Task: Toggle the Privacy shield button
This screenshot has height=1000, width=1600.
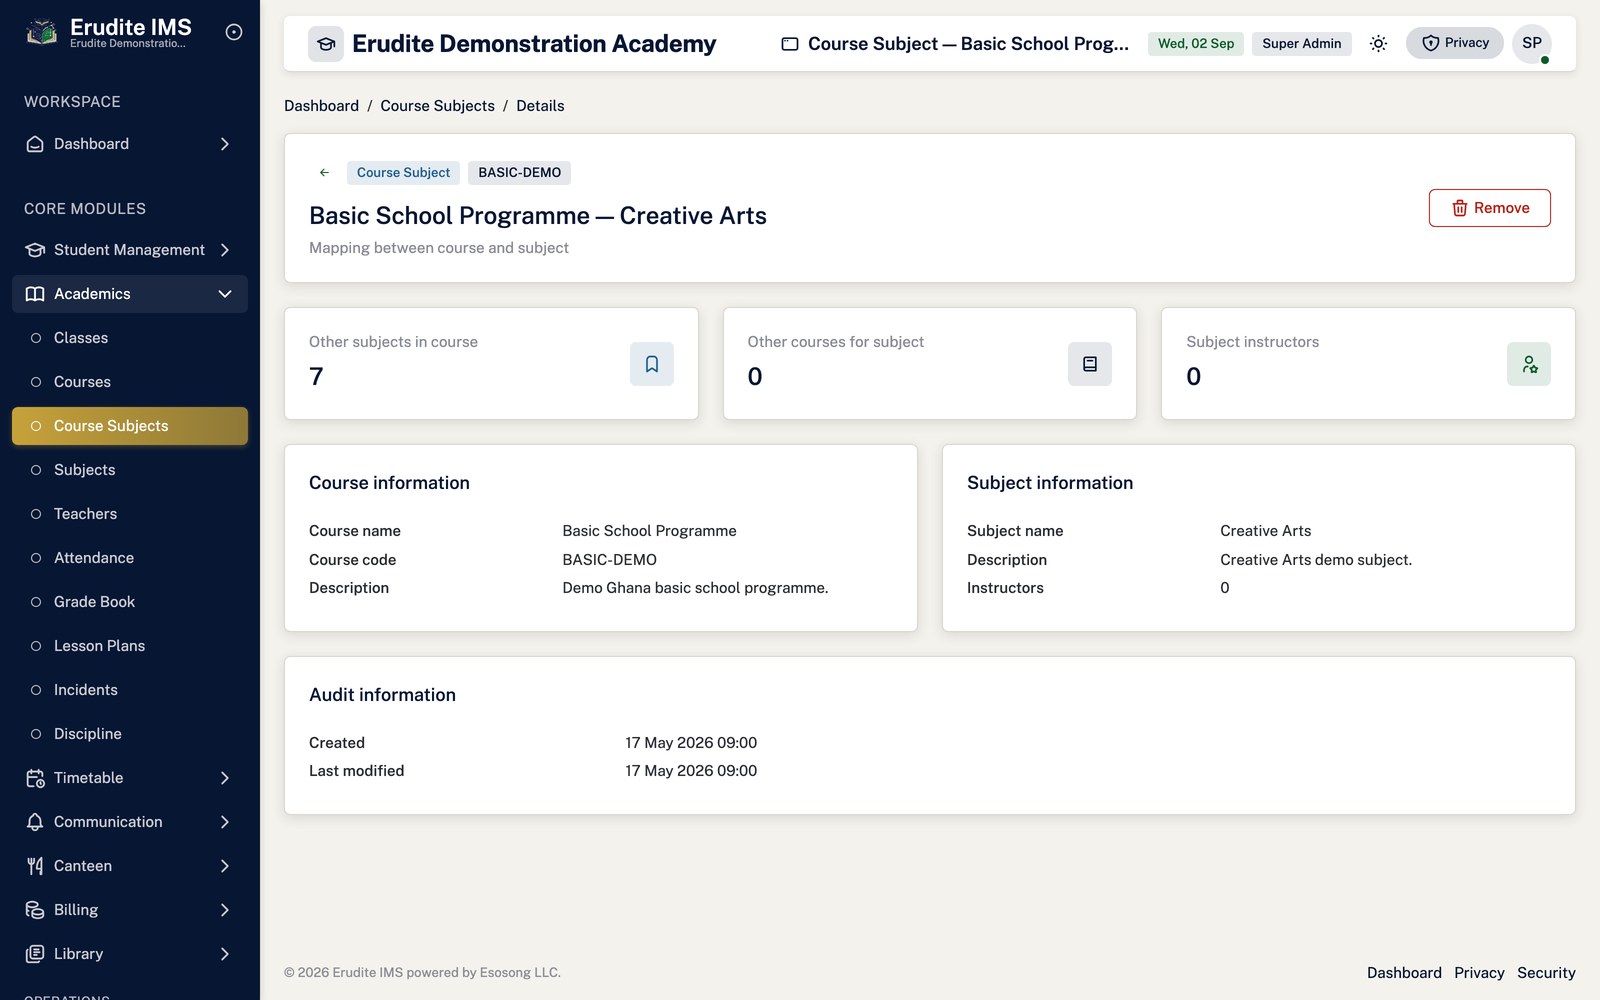Action: [x=1454, y=43]
